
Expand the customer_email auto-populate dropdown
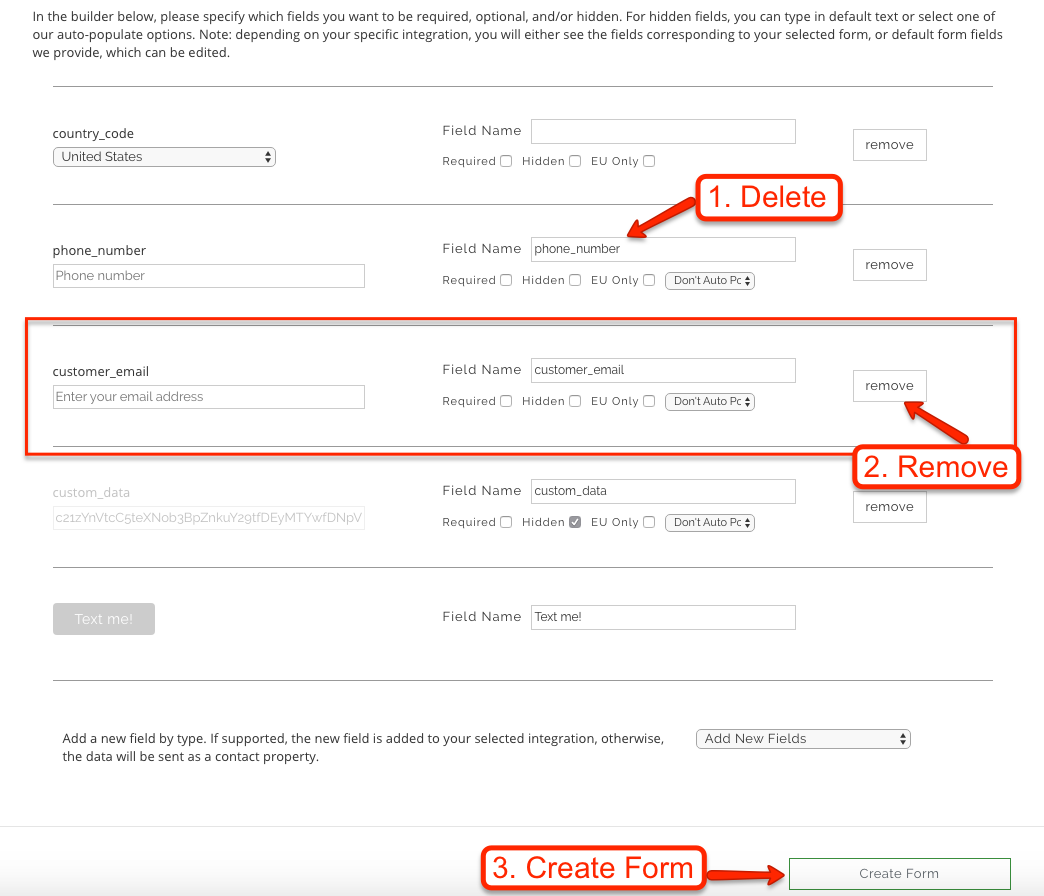click(710, 402)
